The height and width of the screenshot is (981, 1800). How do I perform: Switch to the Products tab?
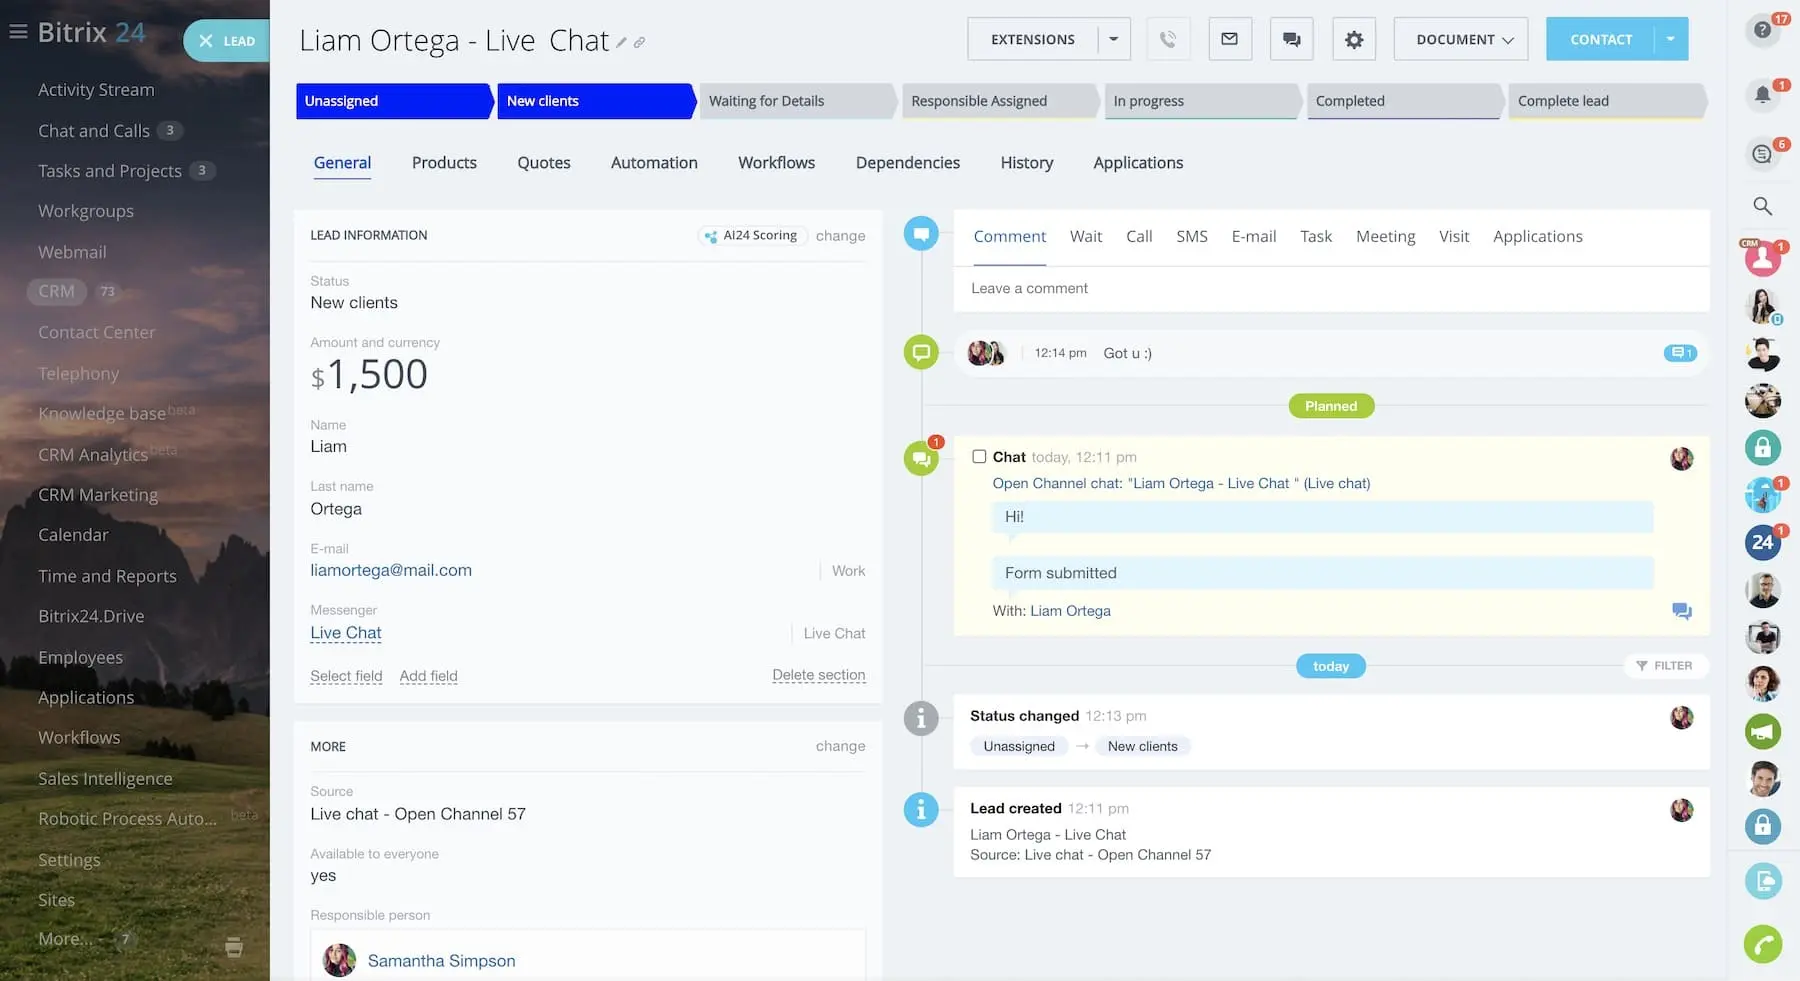coord(444,163)
